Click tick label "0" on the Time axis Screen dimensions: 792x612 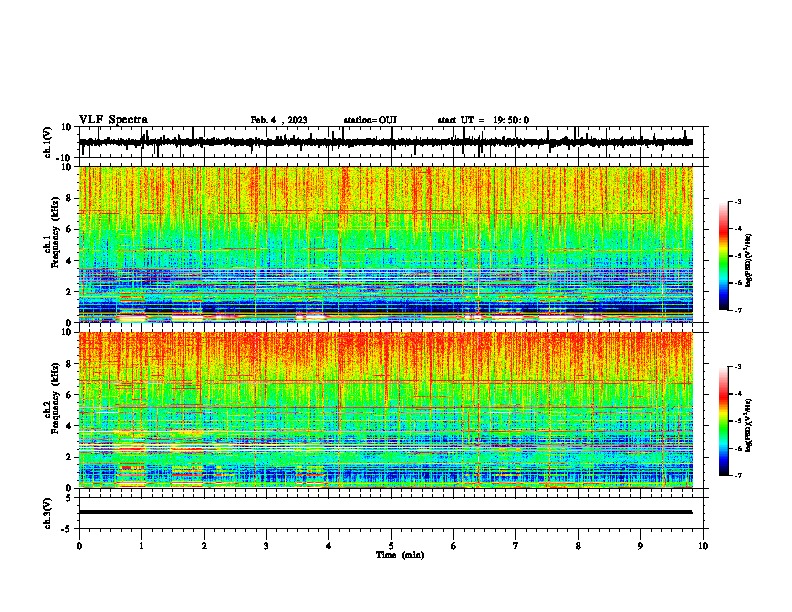pos(79,546)
